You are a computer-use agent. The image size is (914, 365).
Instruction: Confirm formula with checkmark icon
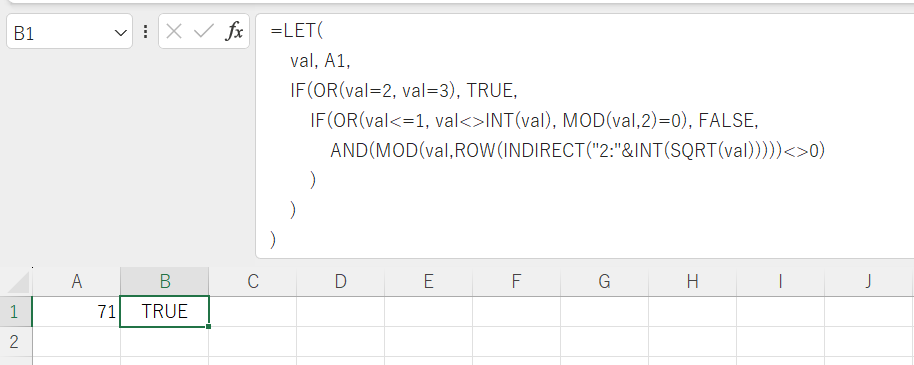(x=203, y=31)
